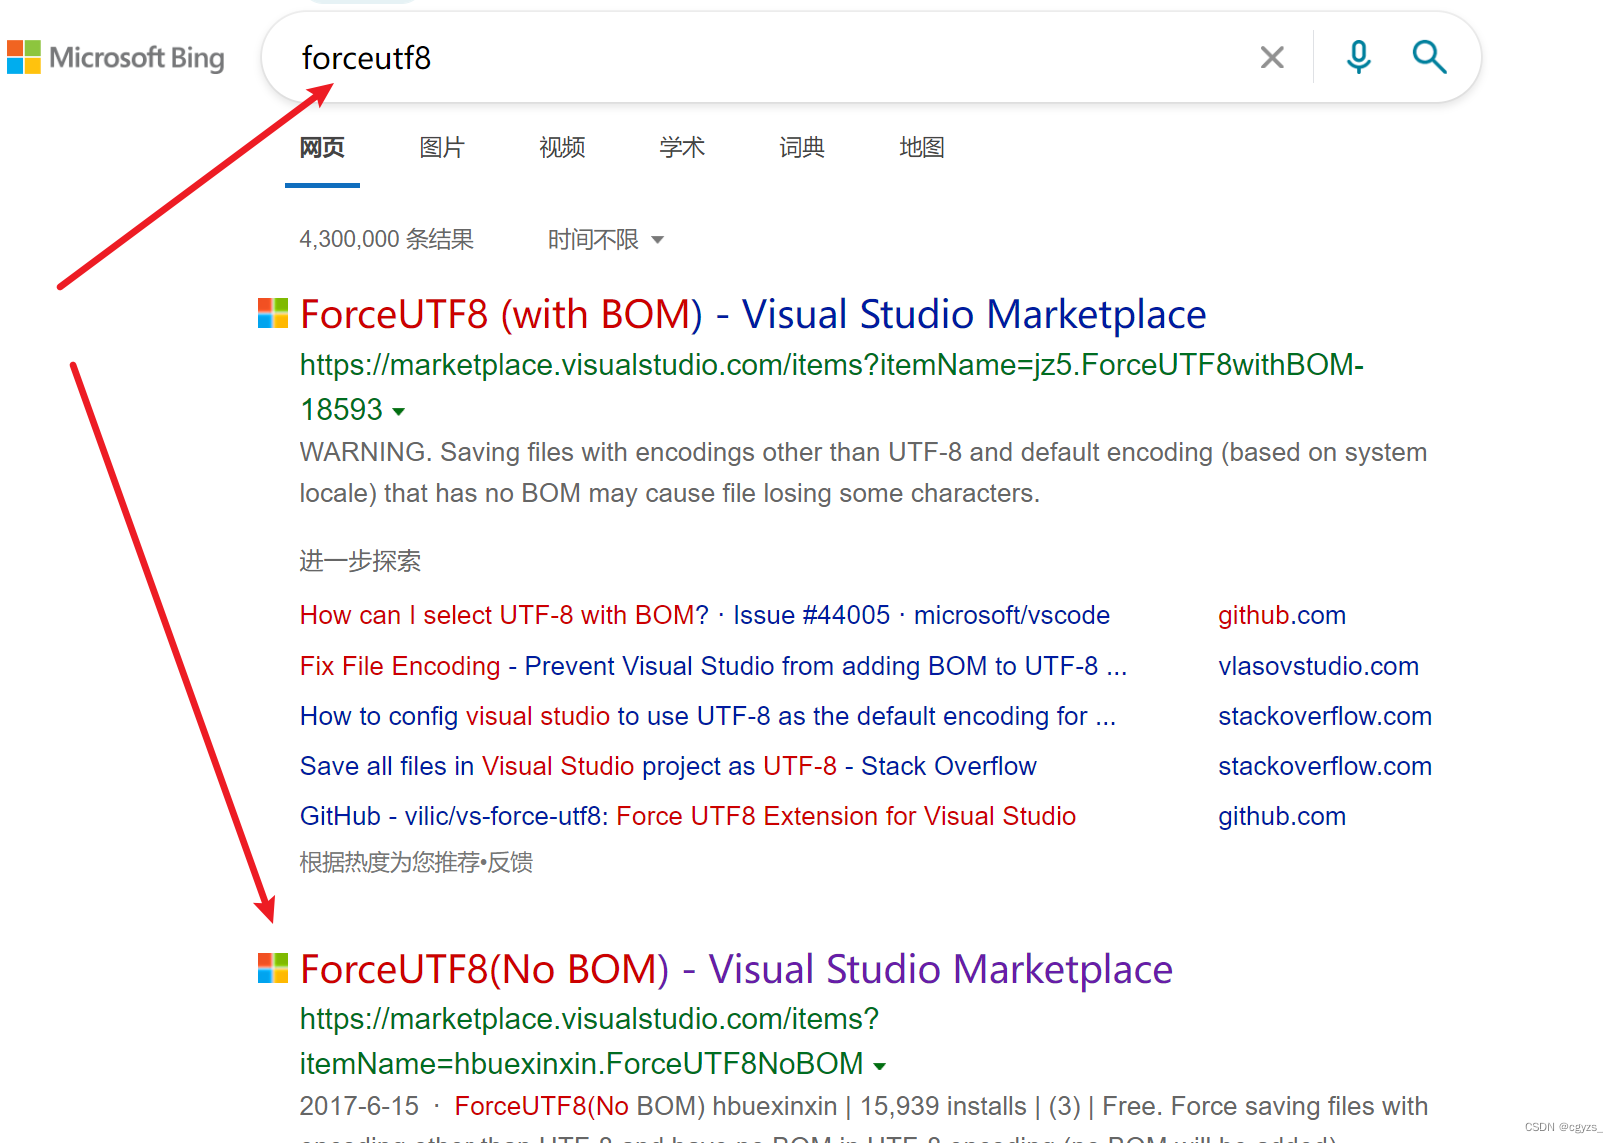Click the 进一步探索 heading
Screen dimensions: 1618x1143
[360, 561]
